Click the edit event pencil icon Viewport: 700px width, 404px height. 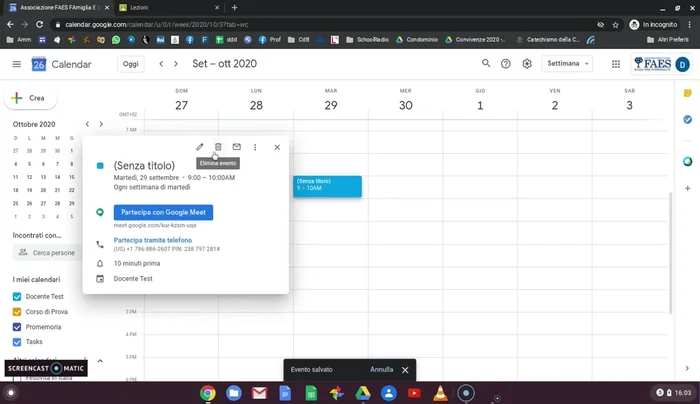[x=200, y=147]
